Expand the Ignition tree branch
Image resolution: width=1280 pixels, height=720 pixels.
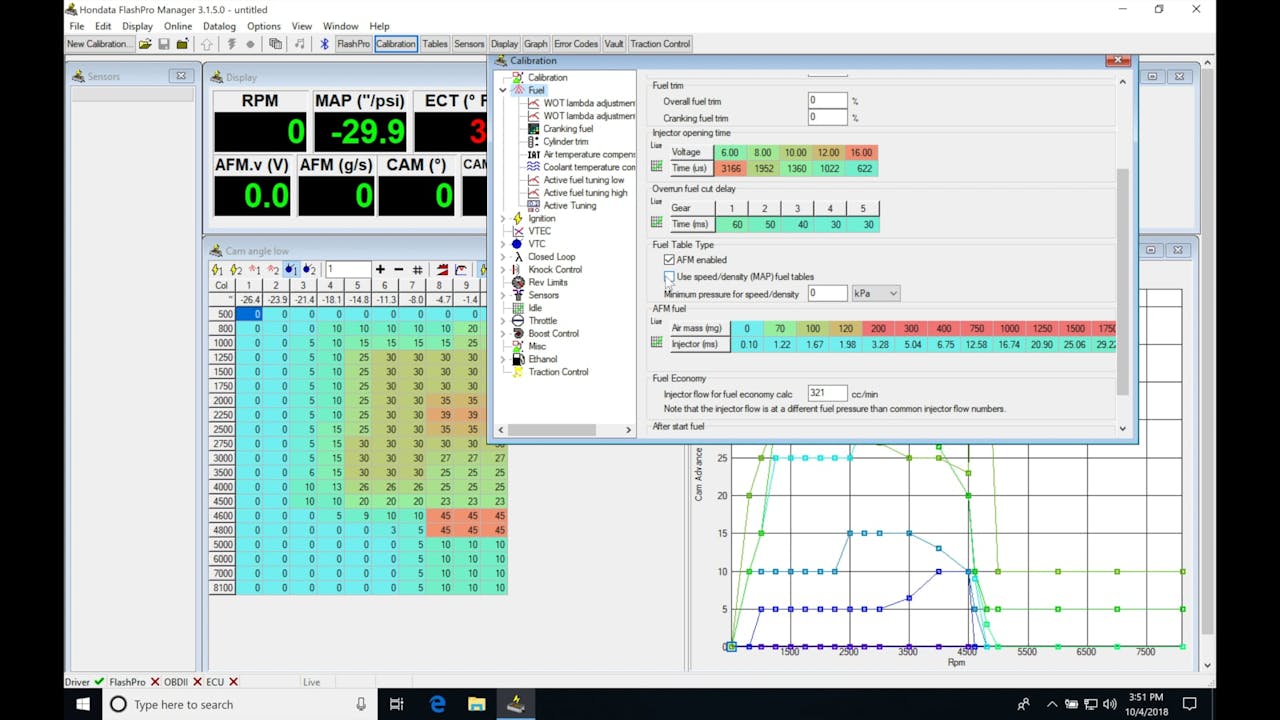503,218
